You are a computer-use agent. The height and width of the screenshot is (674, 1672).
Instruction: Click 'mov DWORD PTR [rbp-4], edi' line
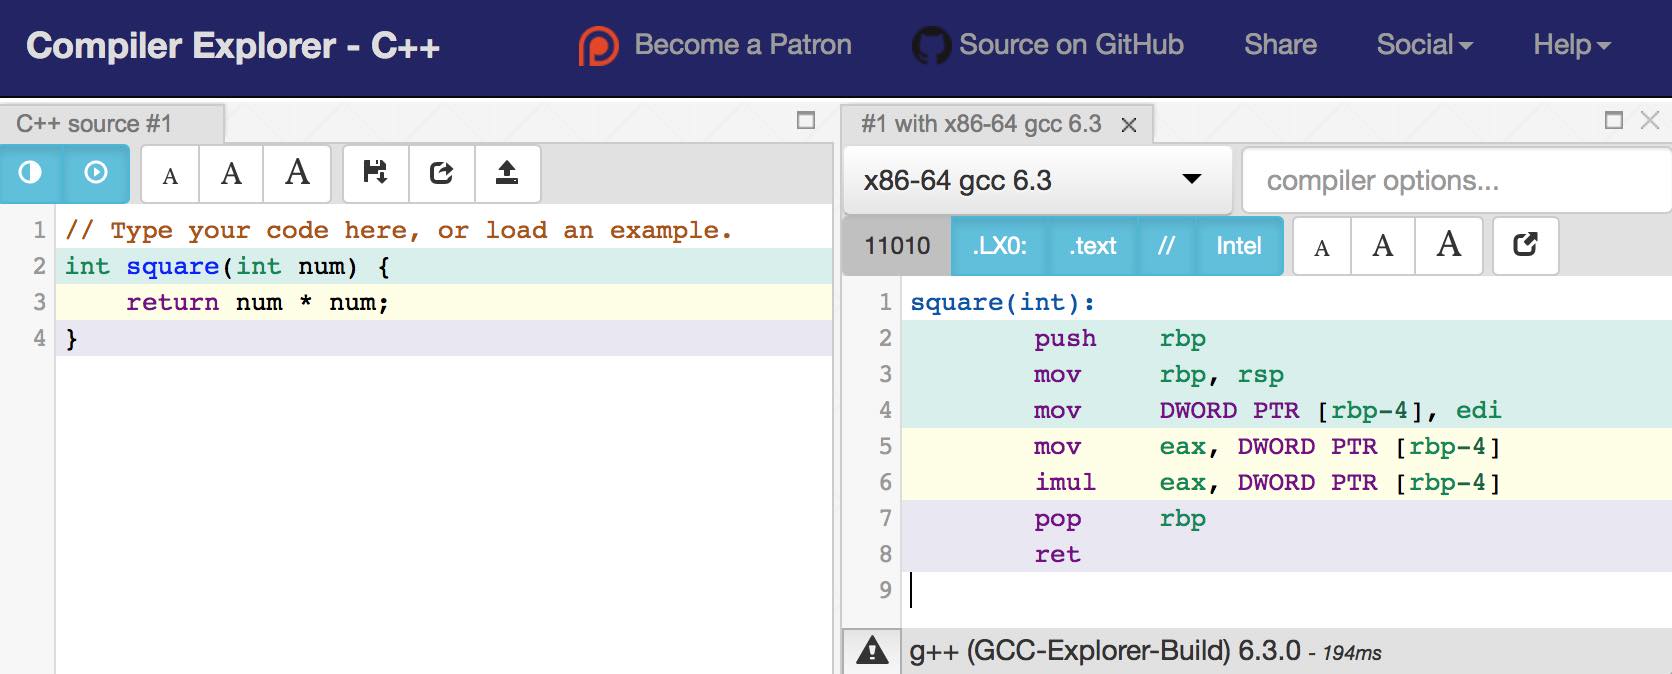(1268, 410)
